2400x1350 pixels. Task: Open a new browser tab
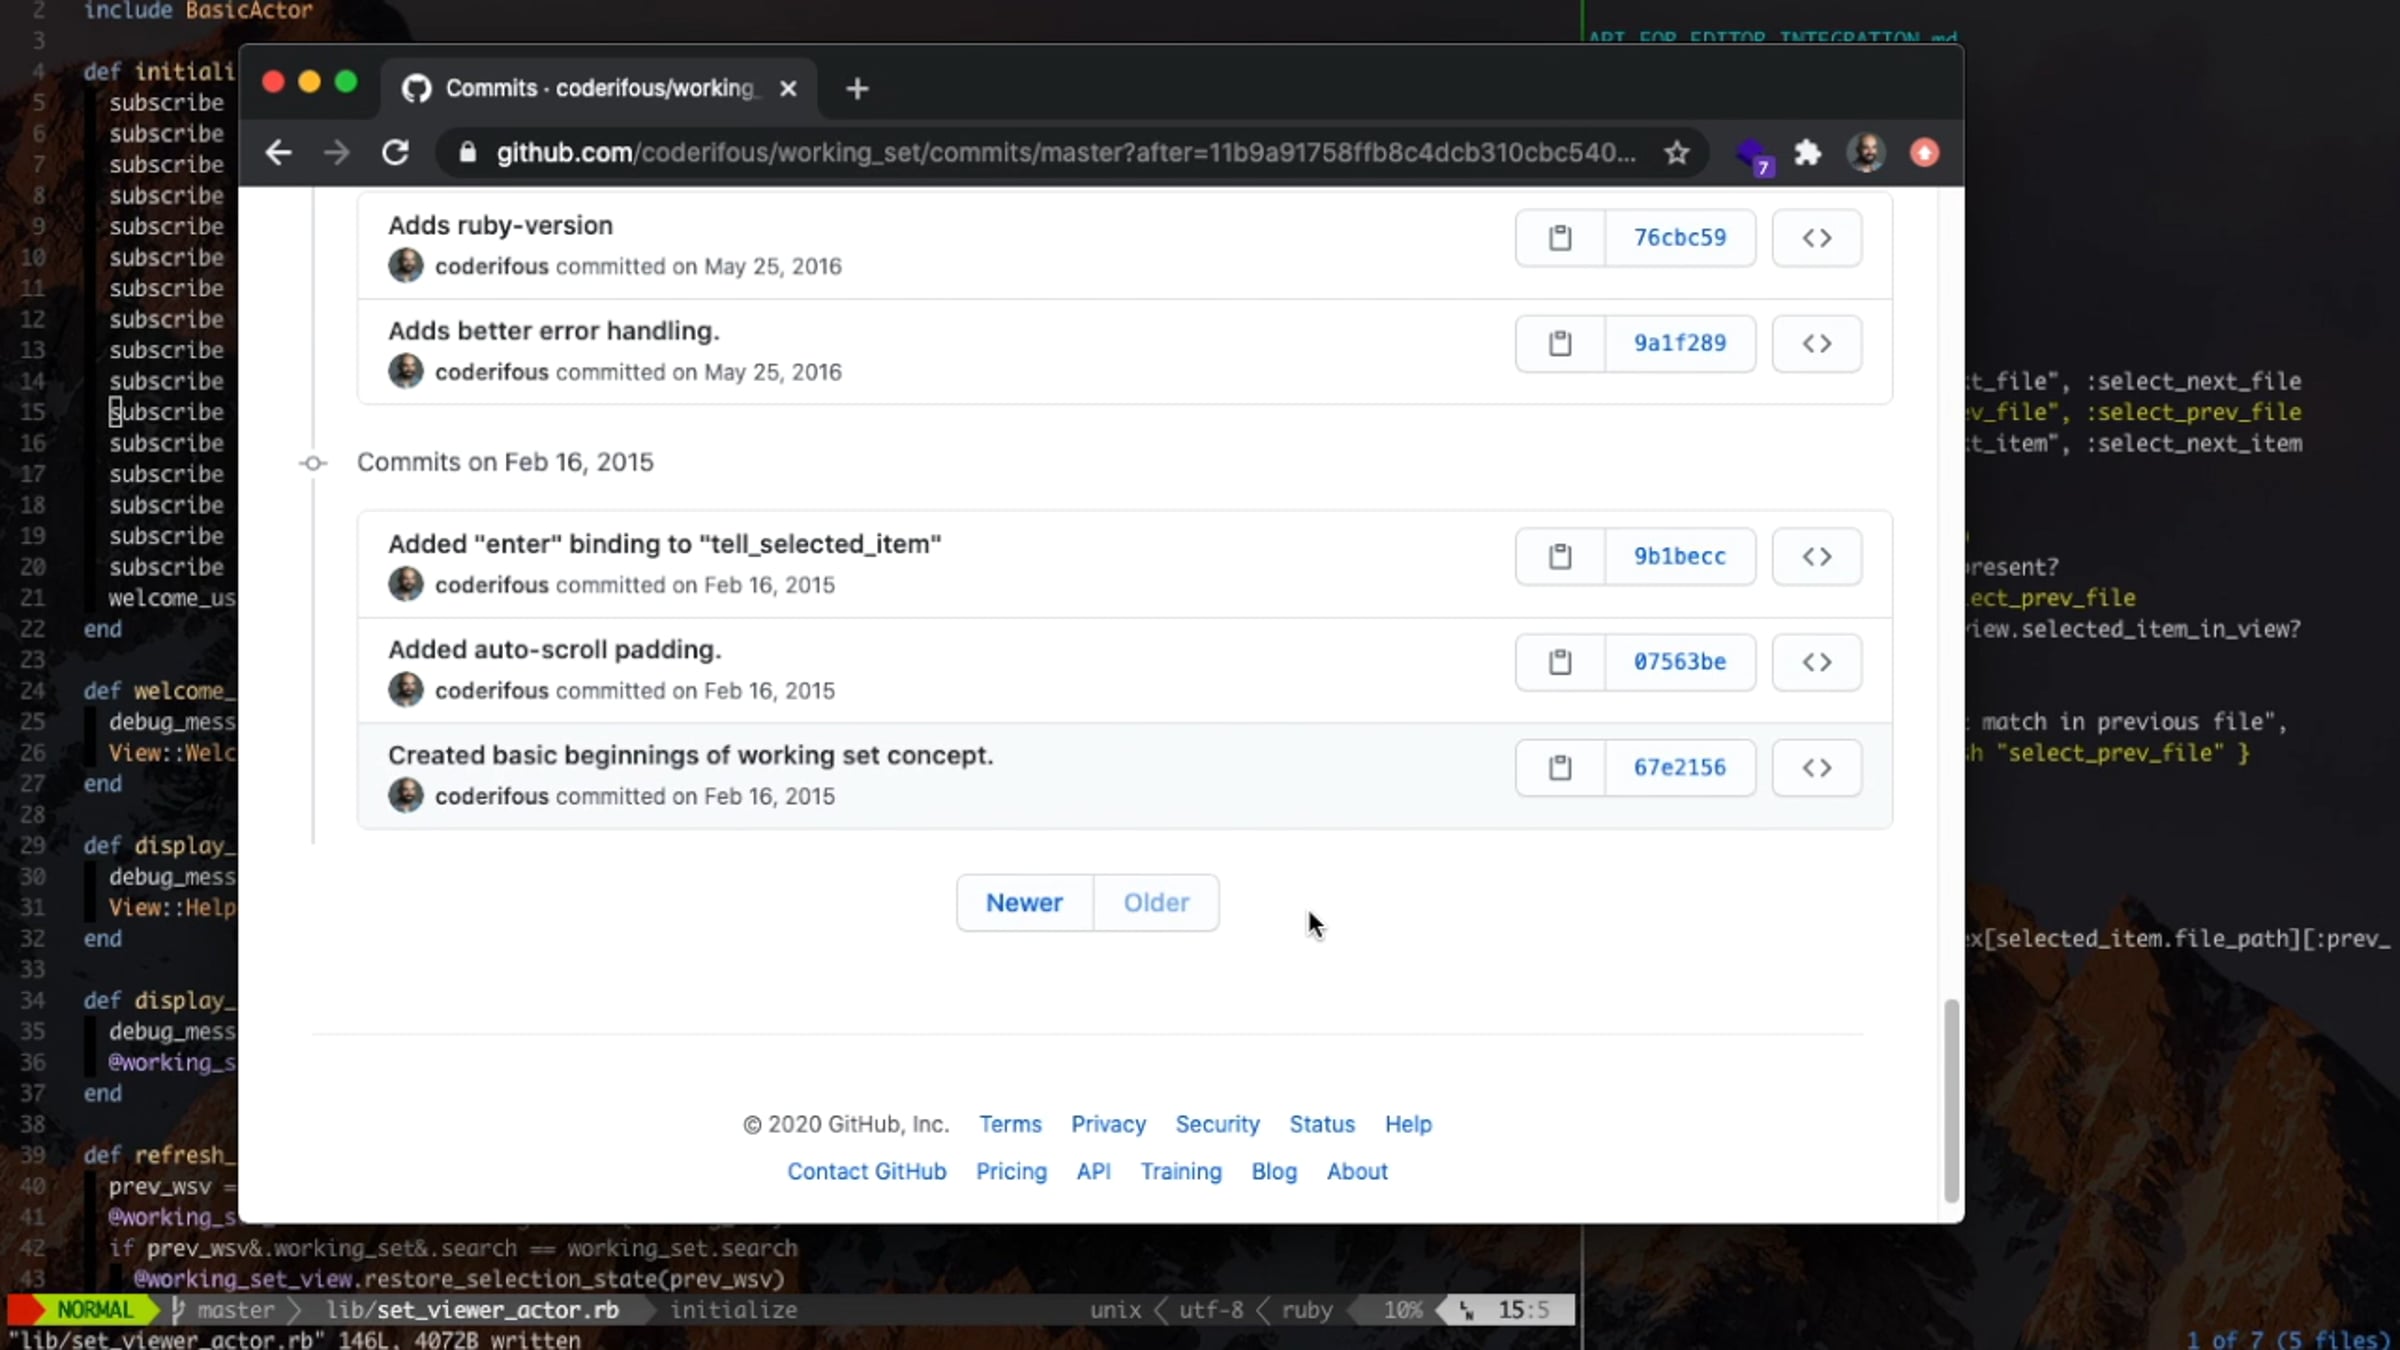(857, 89)
